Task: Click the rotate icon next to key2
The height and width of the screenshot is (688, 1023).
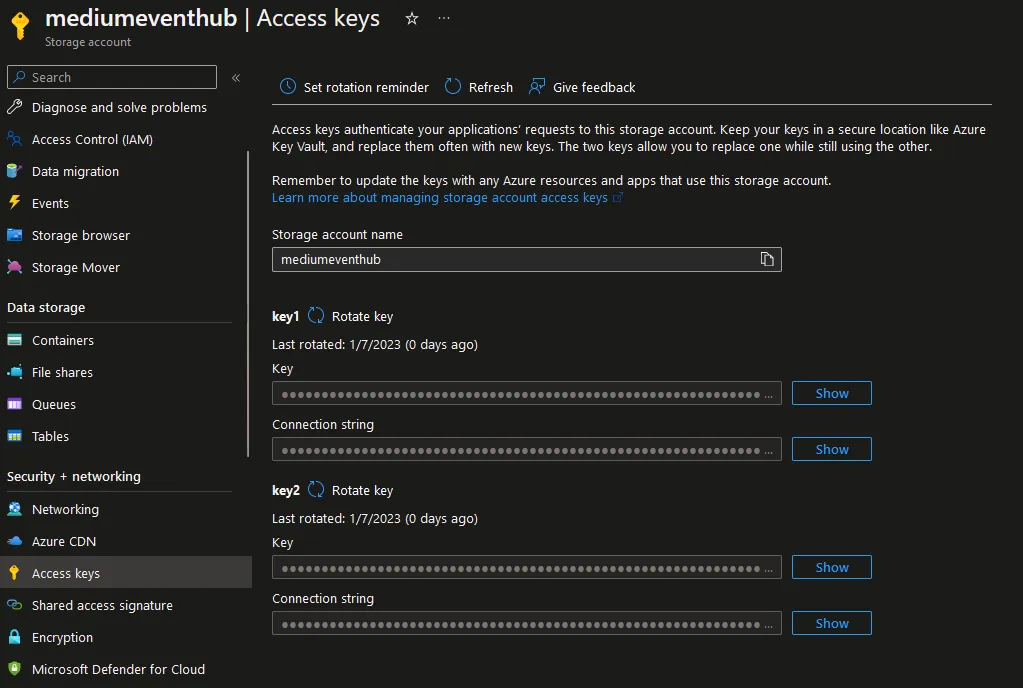Action: (x=316, y=490)
